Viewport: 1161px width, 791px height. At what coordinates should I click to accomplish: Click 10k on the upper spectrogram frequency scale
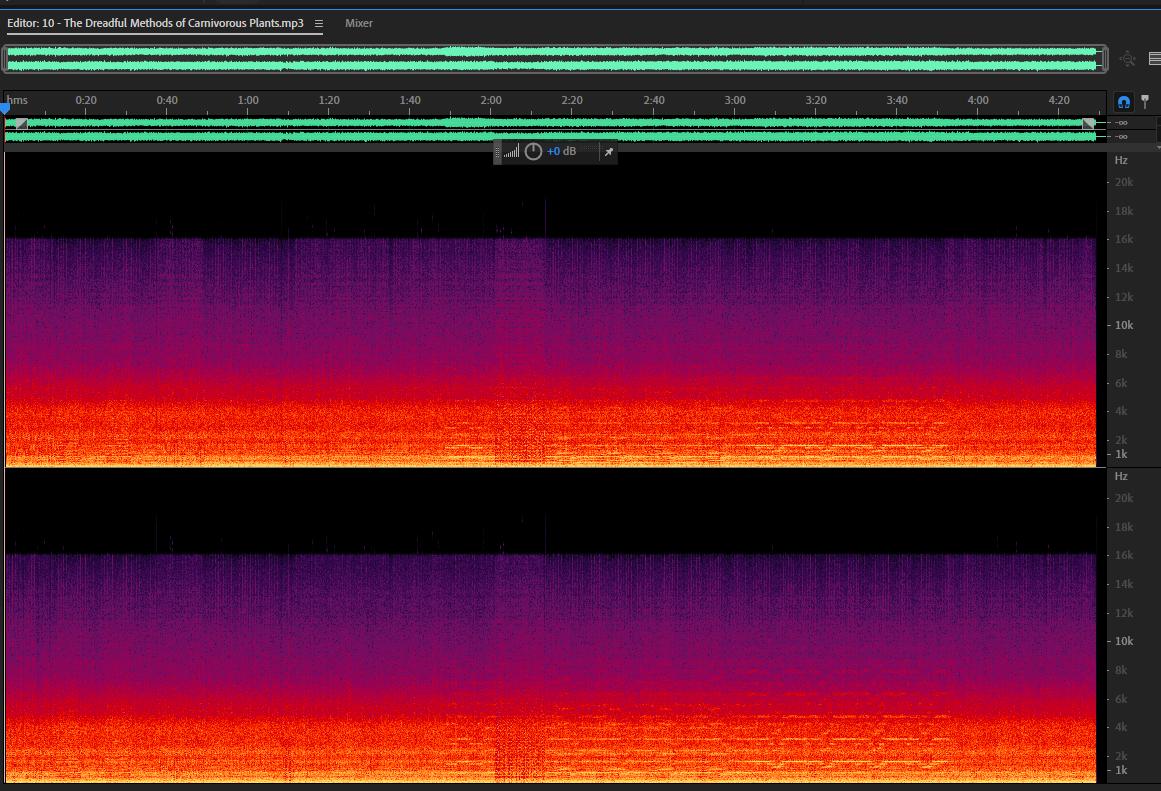[1124, 325]
